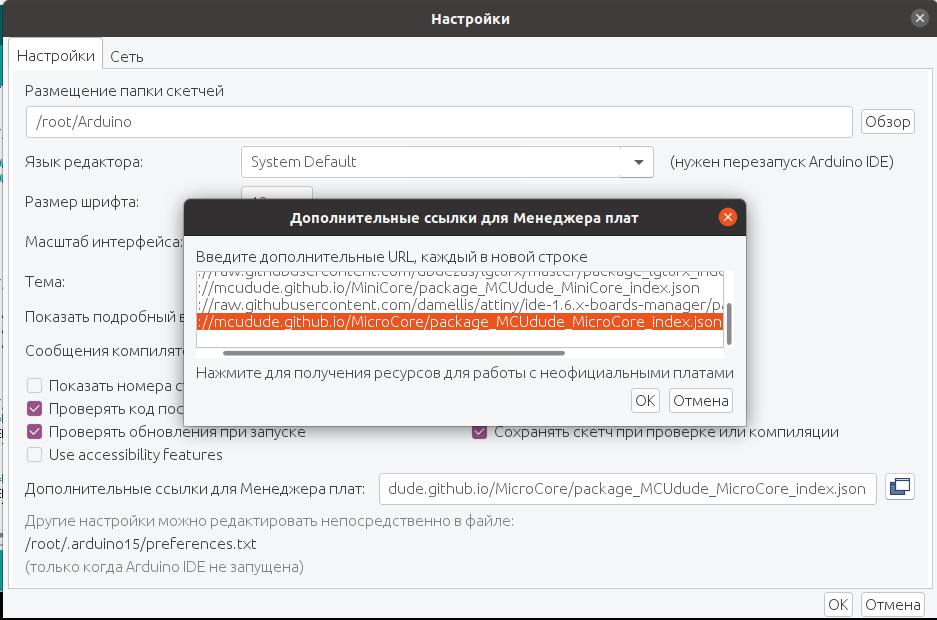The width and height of the screenshot is (937, 620).
Task: Click the Обзор browse button
Action: (x=887, y=122)
